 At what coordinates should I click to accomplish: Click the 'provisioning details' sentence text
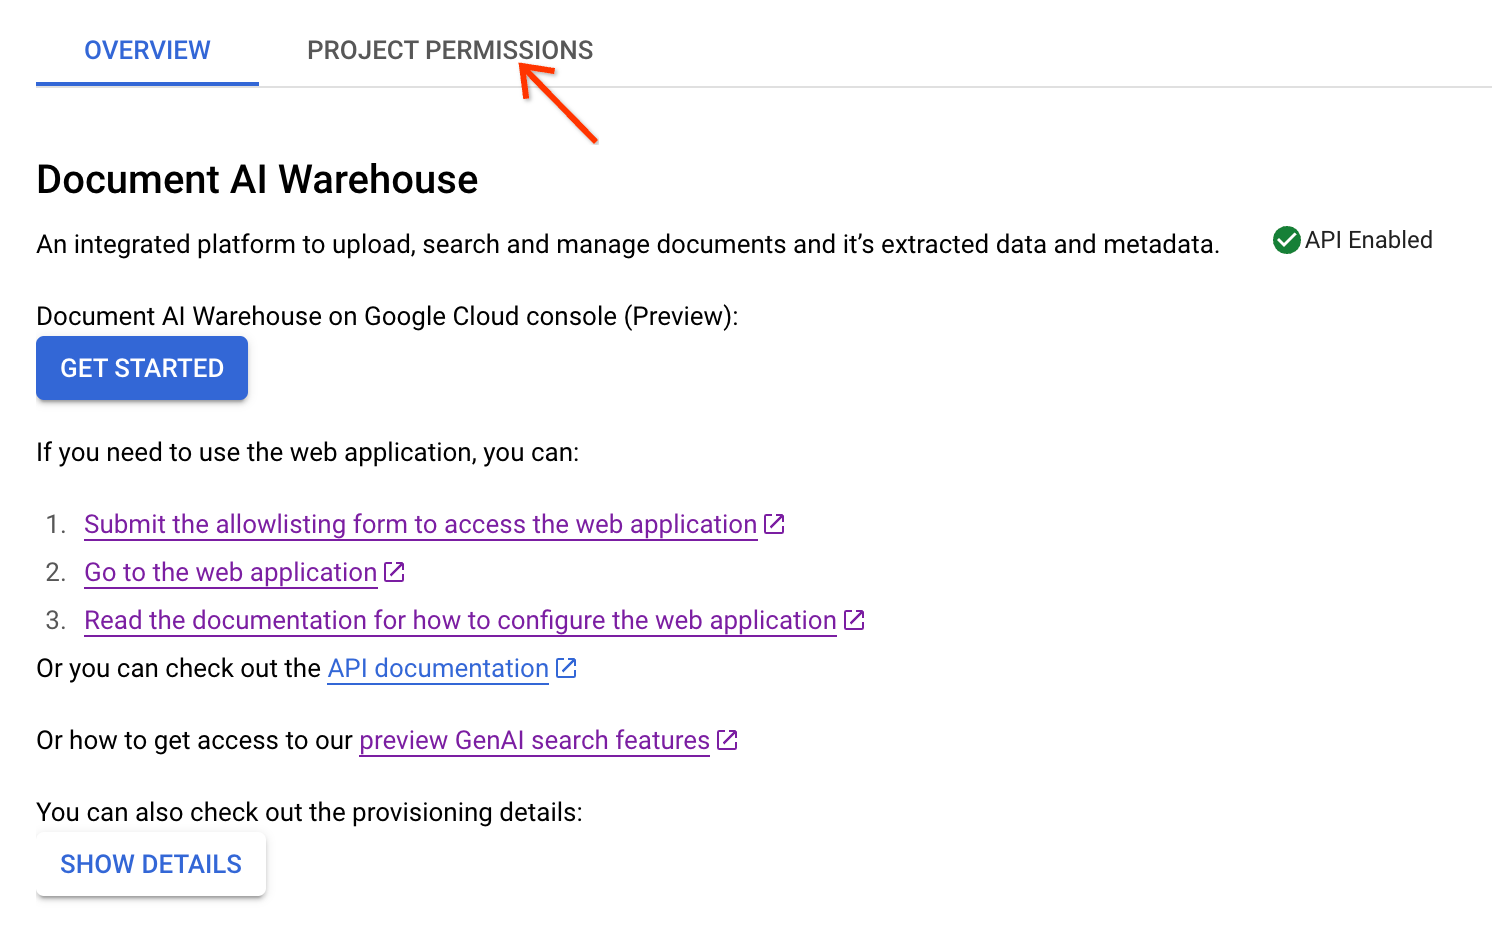click(309, 812)
